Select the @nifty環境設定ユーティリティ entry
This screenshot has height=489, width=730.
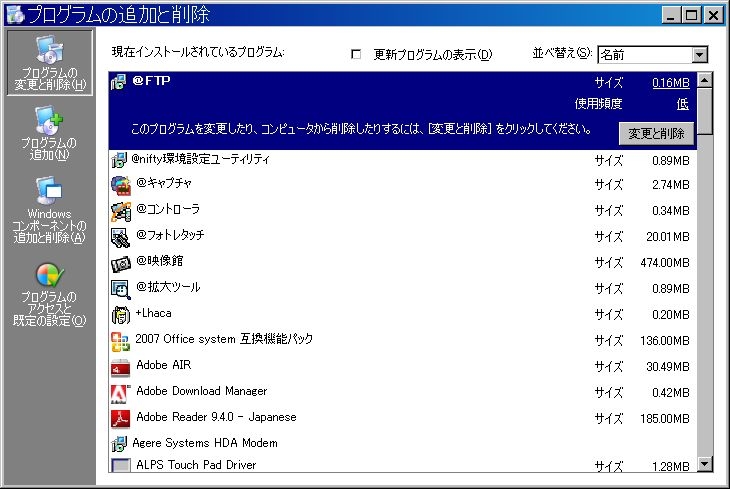point(403,161)
